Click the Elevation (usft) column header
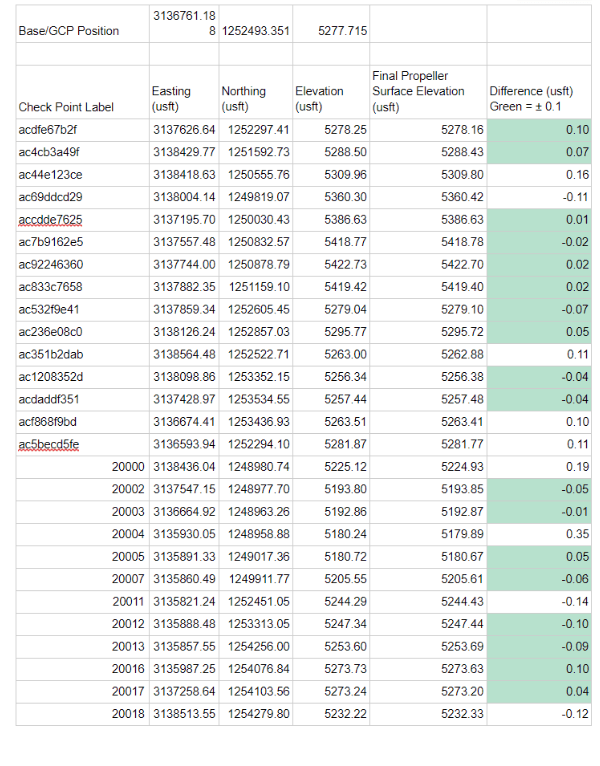The height and width of the screenshot is (766, 600). [320, 99]
